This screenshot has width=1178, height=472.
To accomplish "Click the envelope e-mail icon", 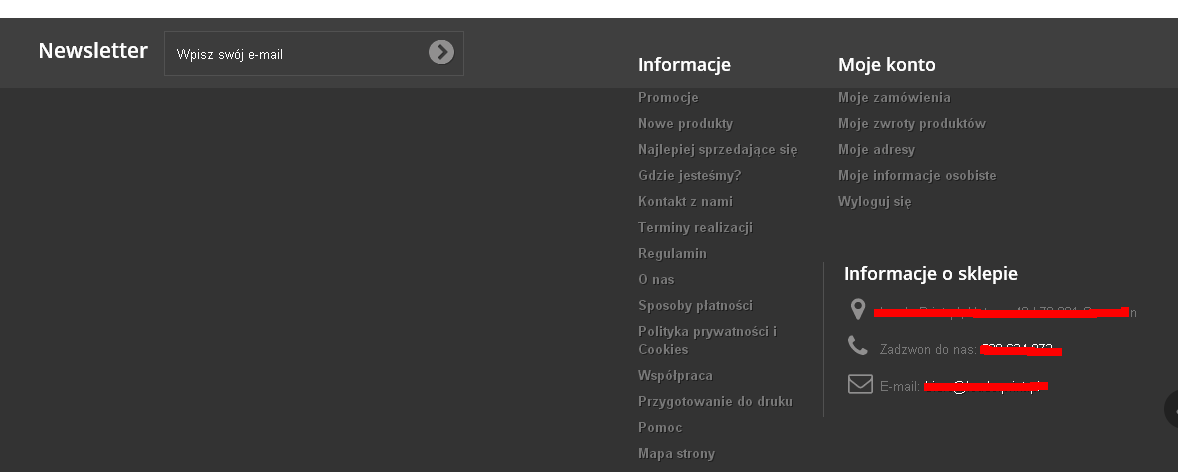I will pyautogui.click(x=860, y=384).
